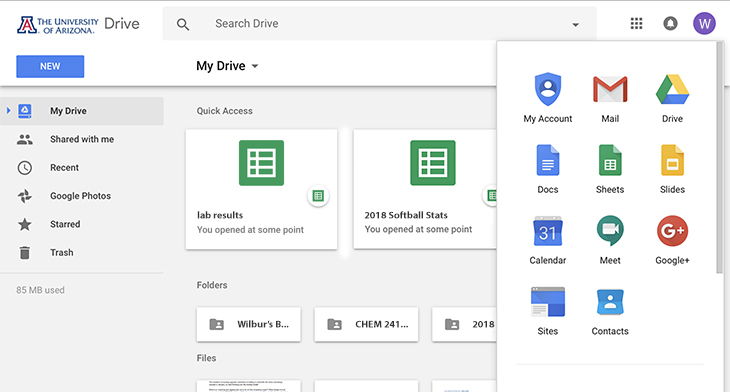
Task: Launch Contacts from the apps panel
Action: click(x=610, y=311)
